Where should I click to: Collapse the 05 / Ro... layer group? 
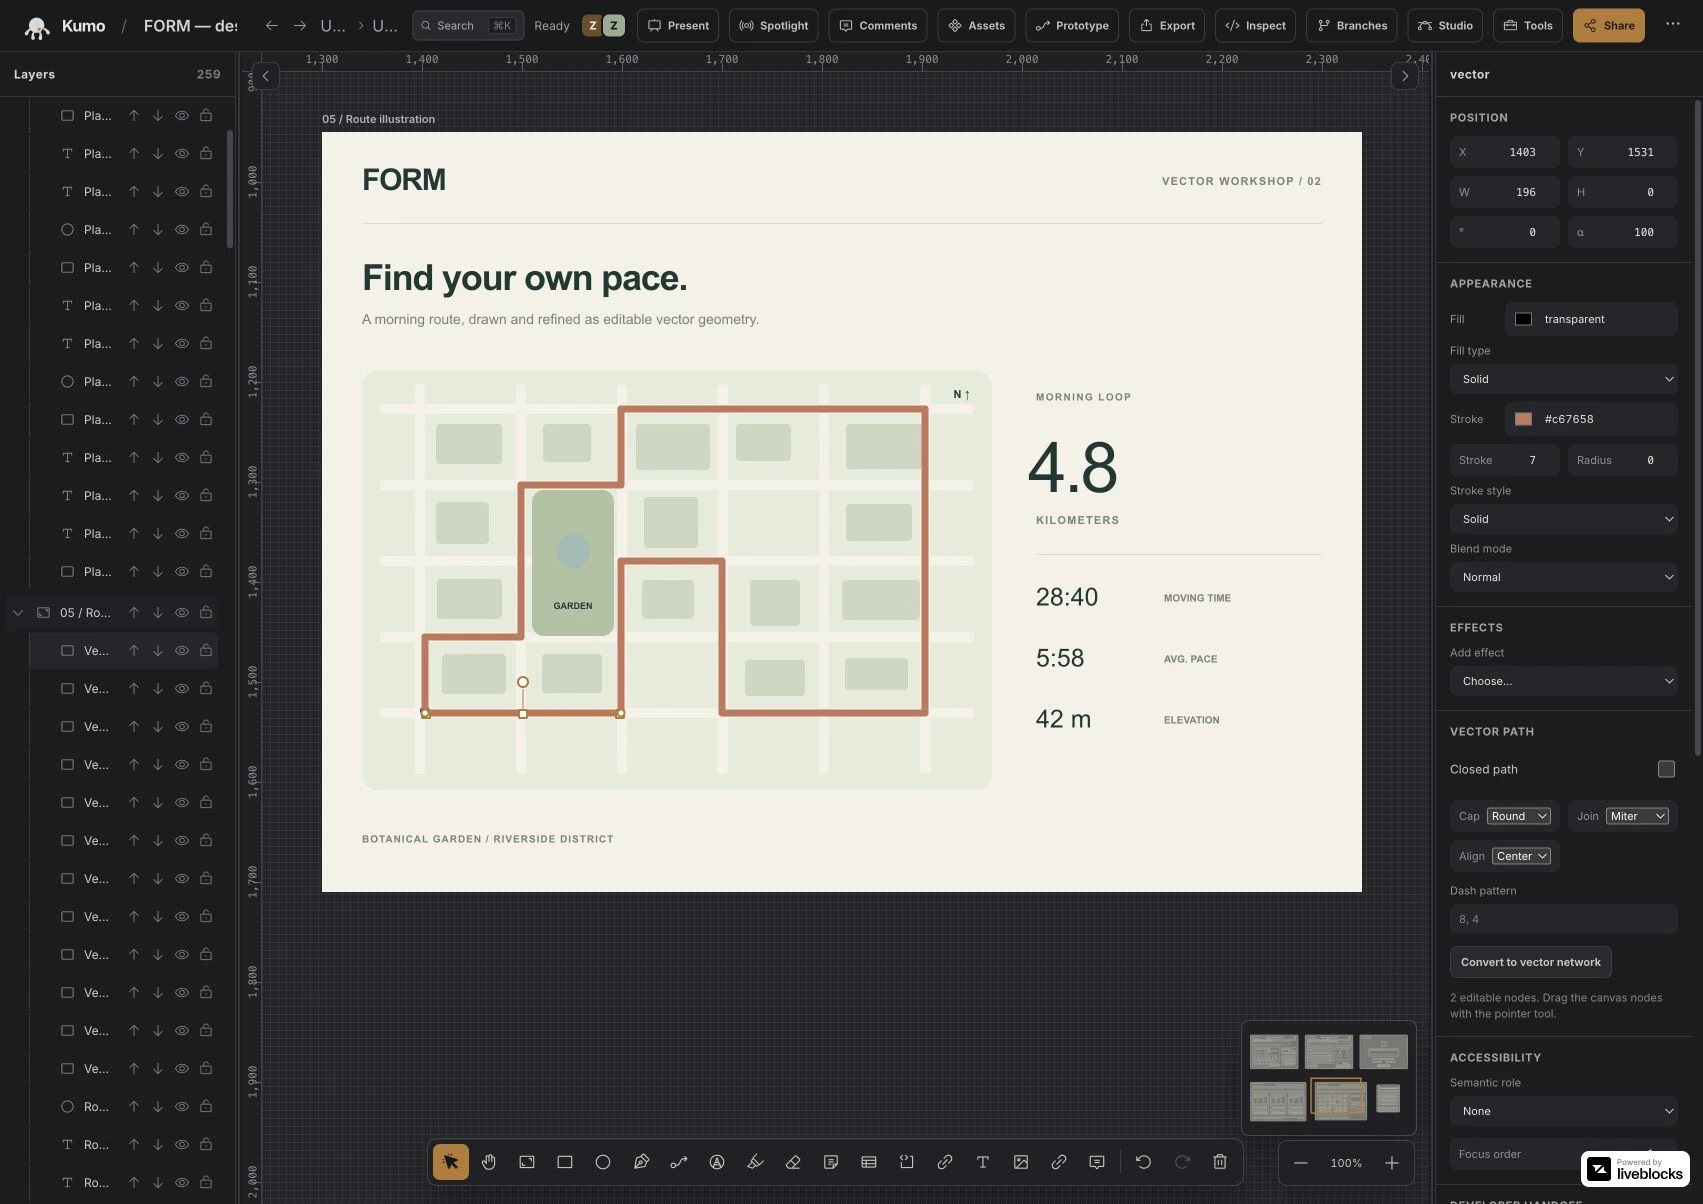coord(18,612)
